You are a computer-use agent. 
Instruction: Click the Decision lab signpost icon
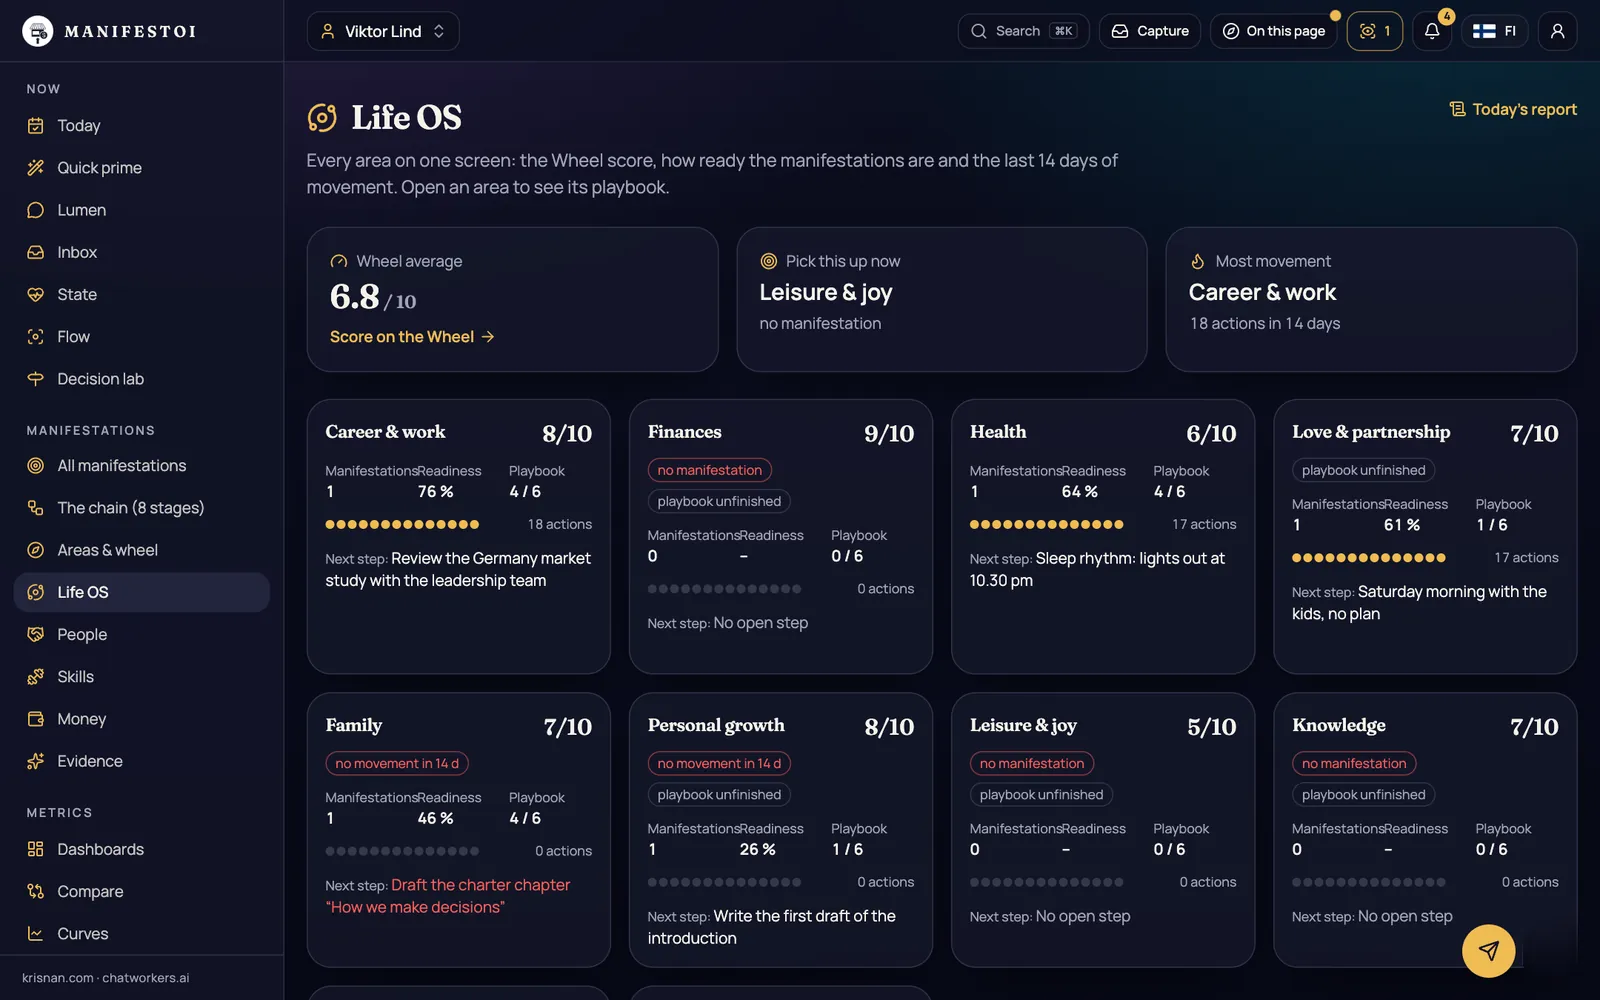(x=36, y=379)
